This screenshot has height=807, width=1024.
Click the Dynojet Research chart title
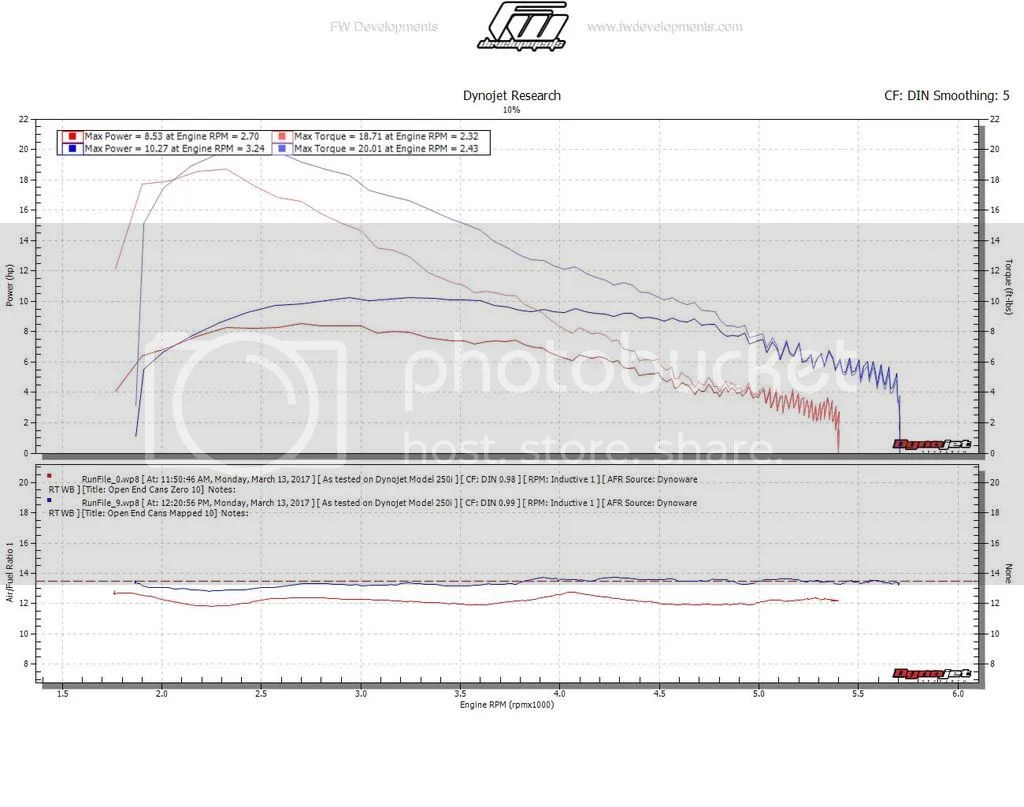511,96
